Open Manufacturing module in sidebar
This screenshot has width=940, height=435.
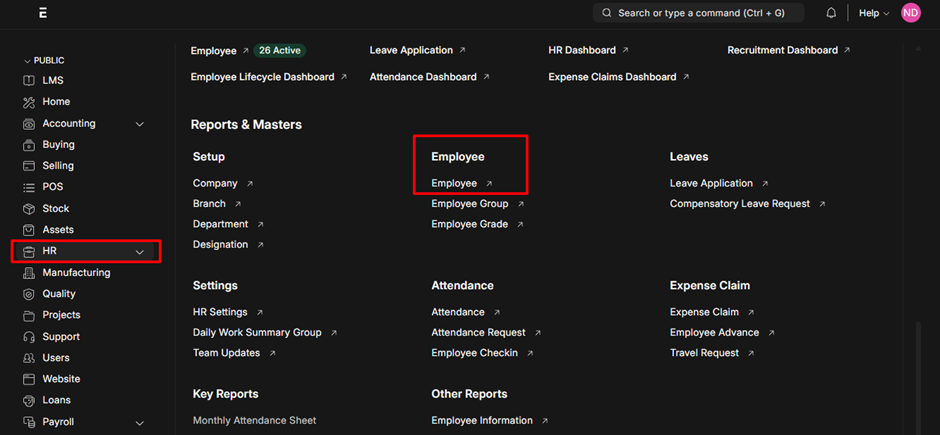76,273
